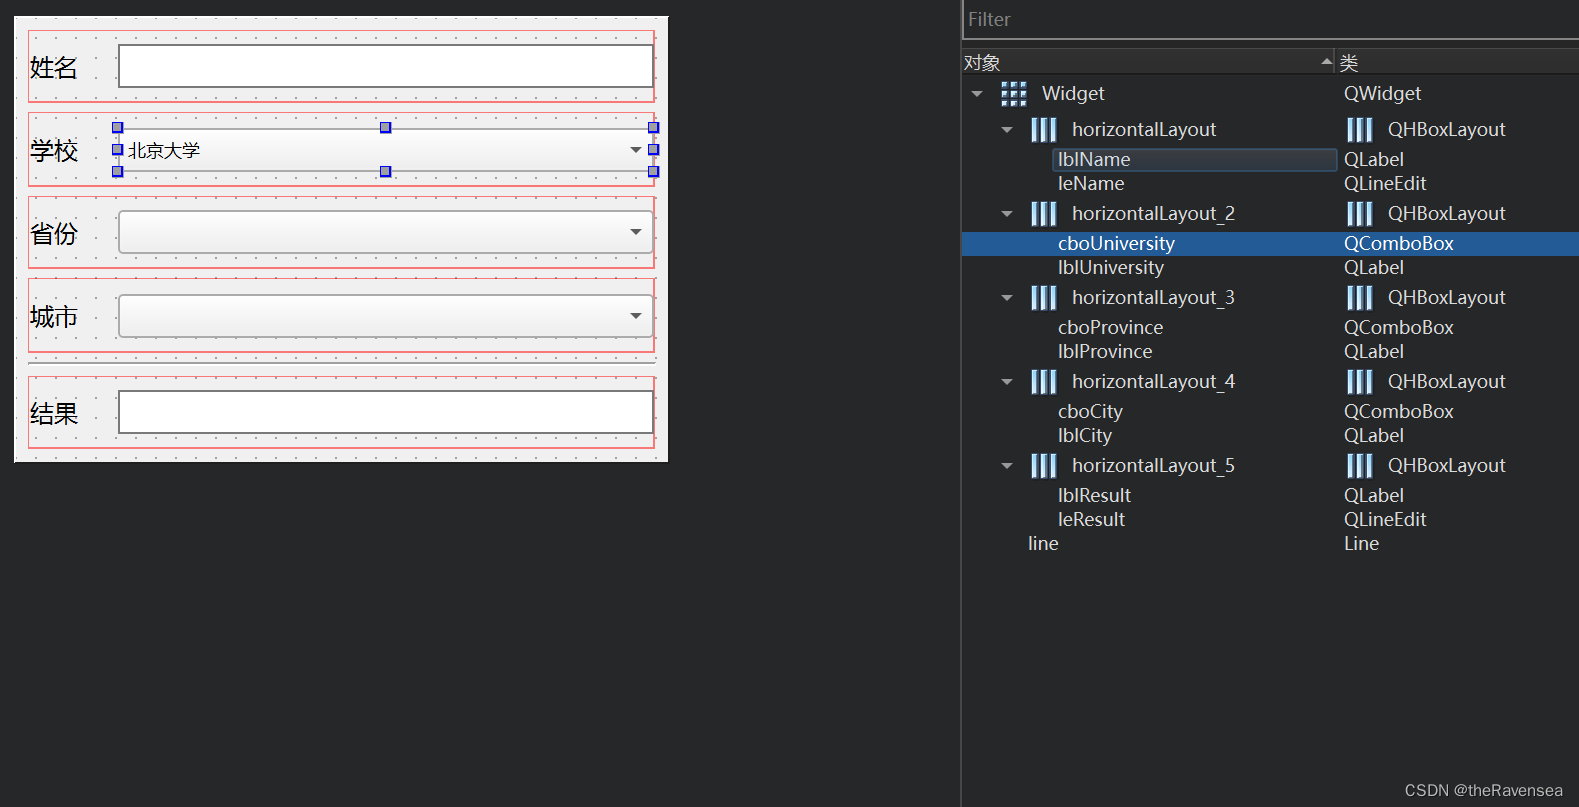Select leName in the object tree
Viewport: 1579px width, 807px height.
(x=1091, y=184)
